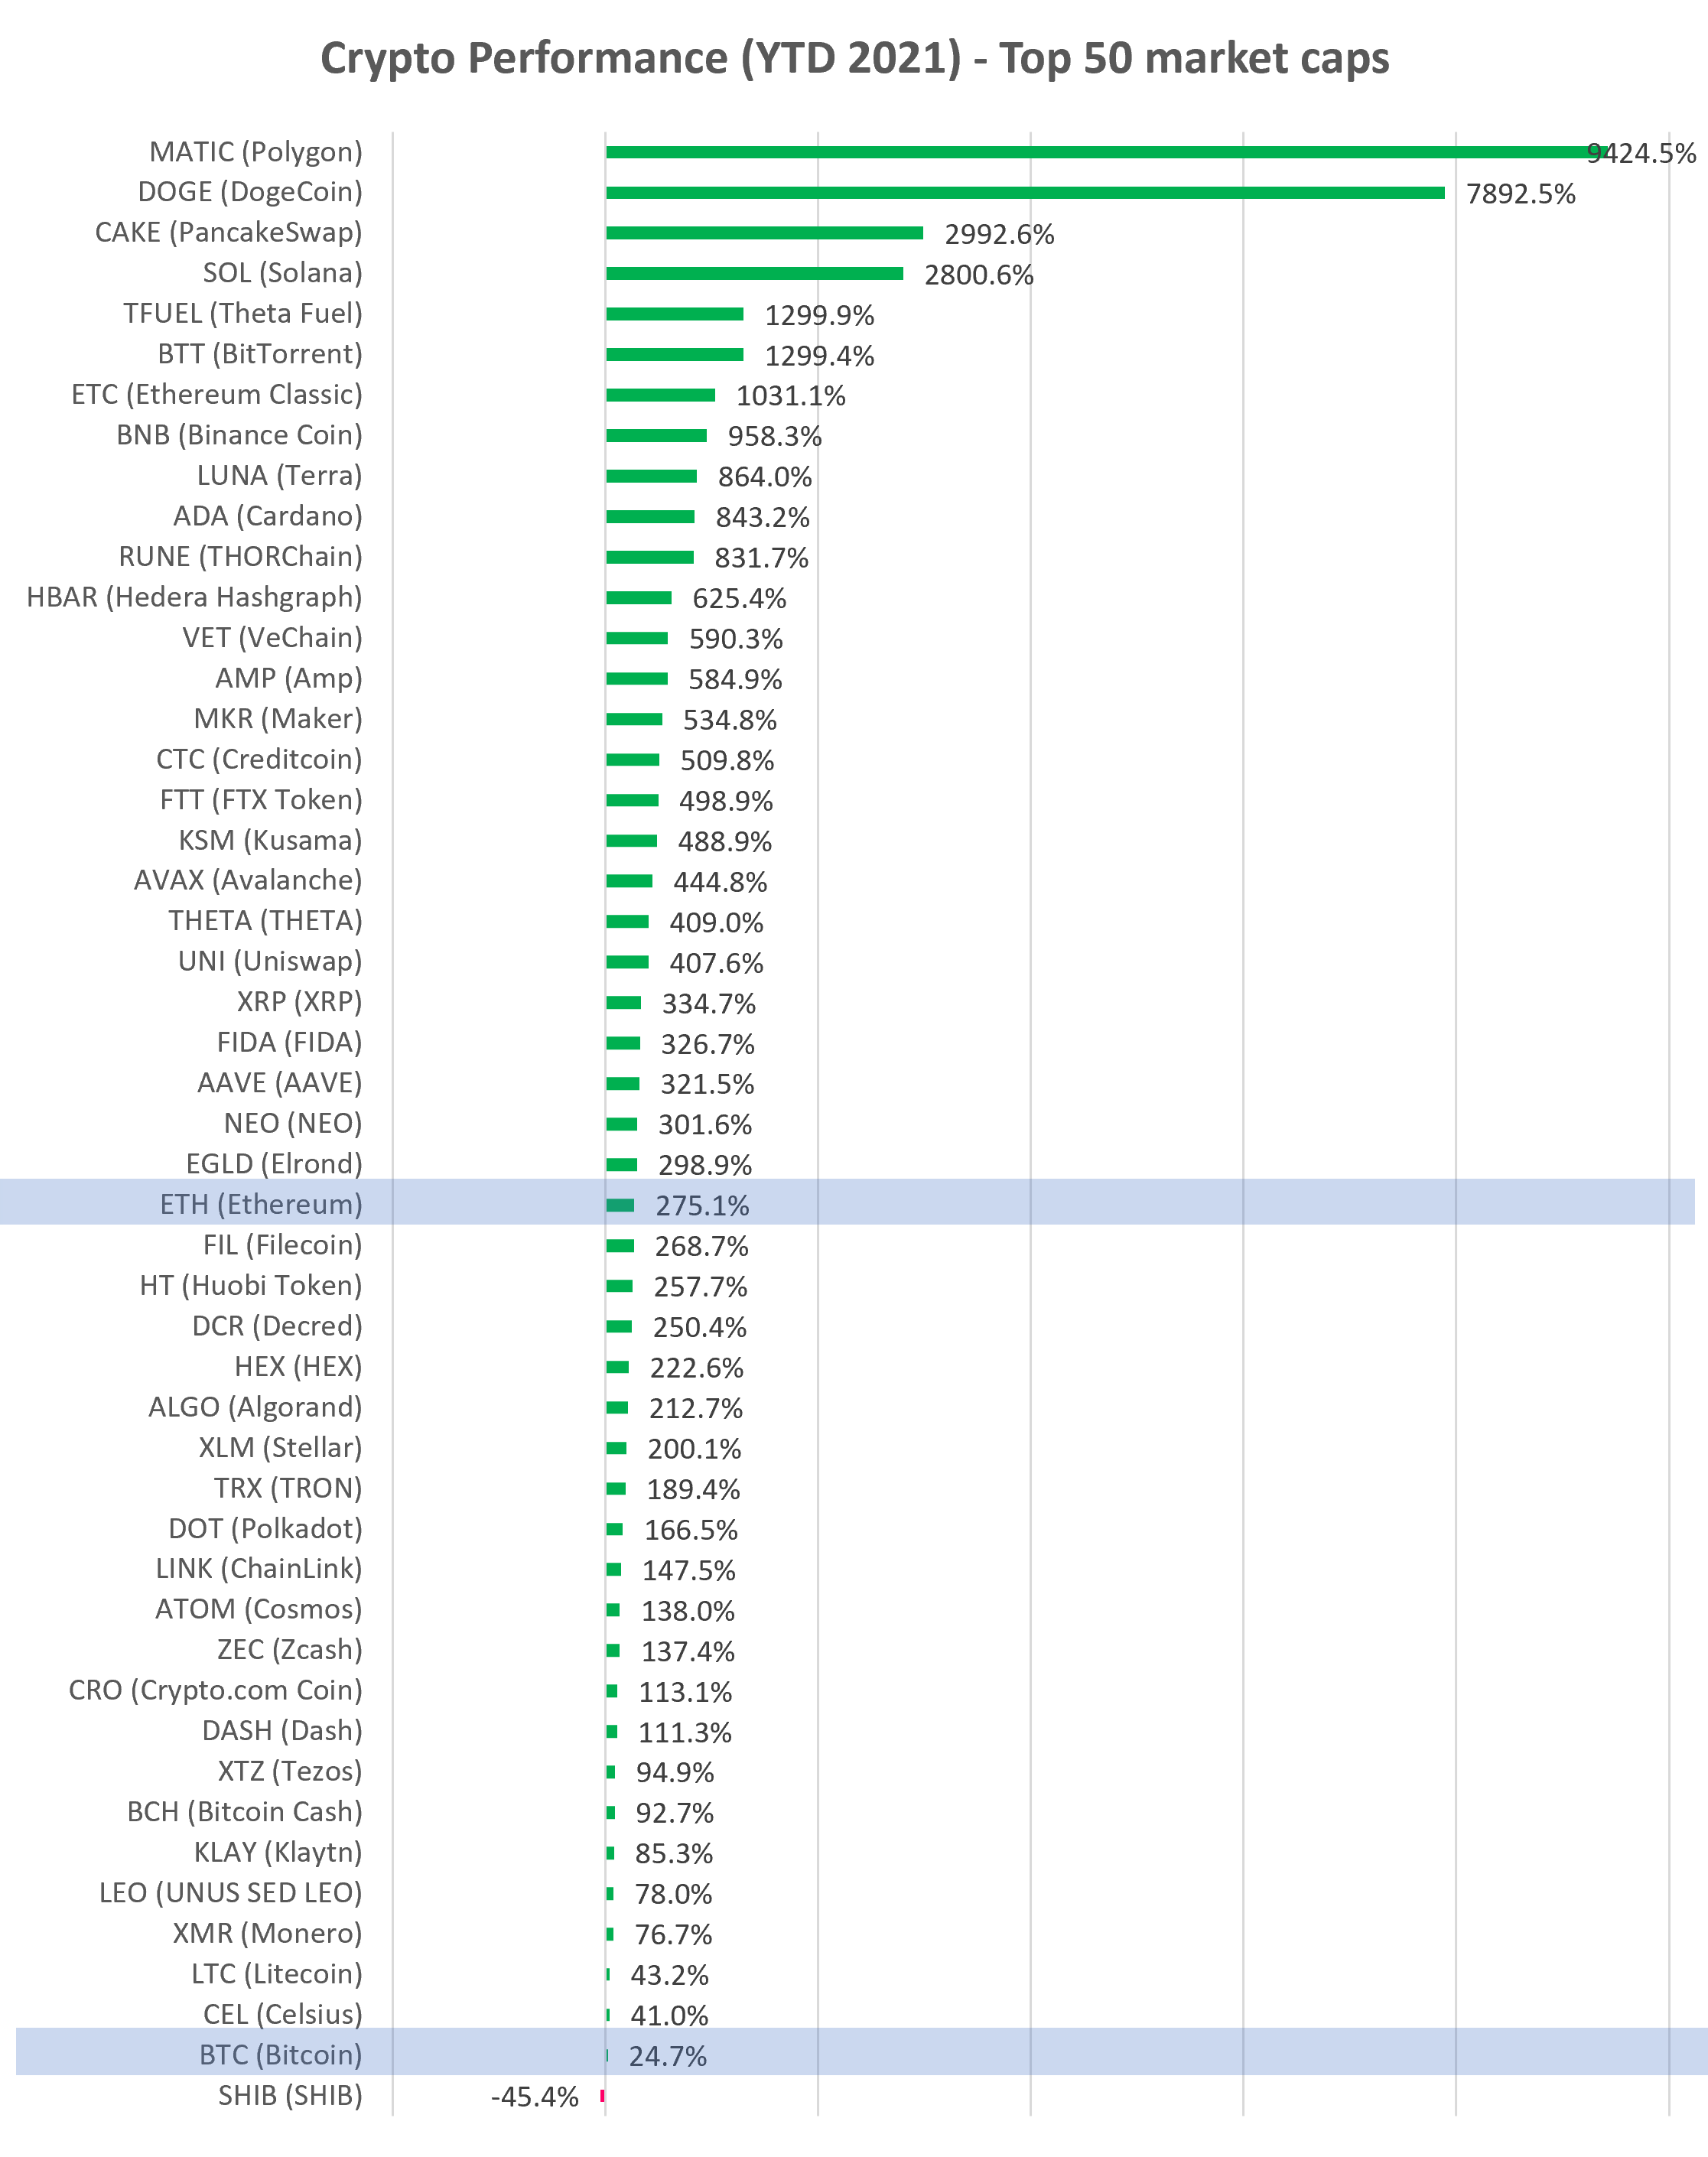Click the TRX (TRON) label
Image resolution: width=1708 pixels, height=2157 pixels.
(288, 1488)
